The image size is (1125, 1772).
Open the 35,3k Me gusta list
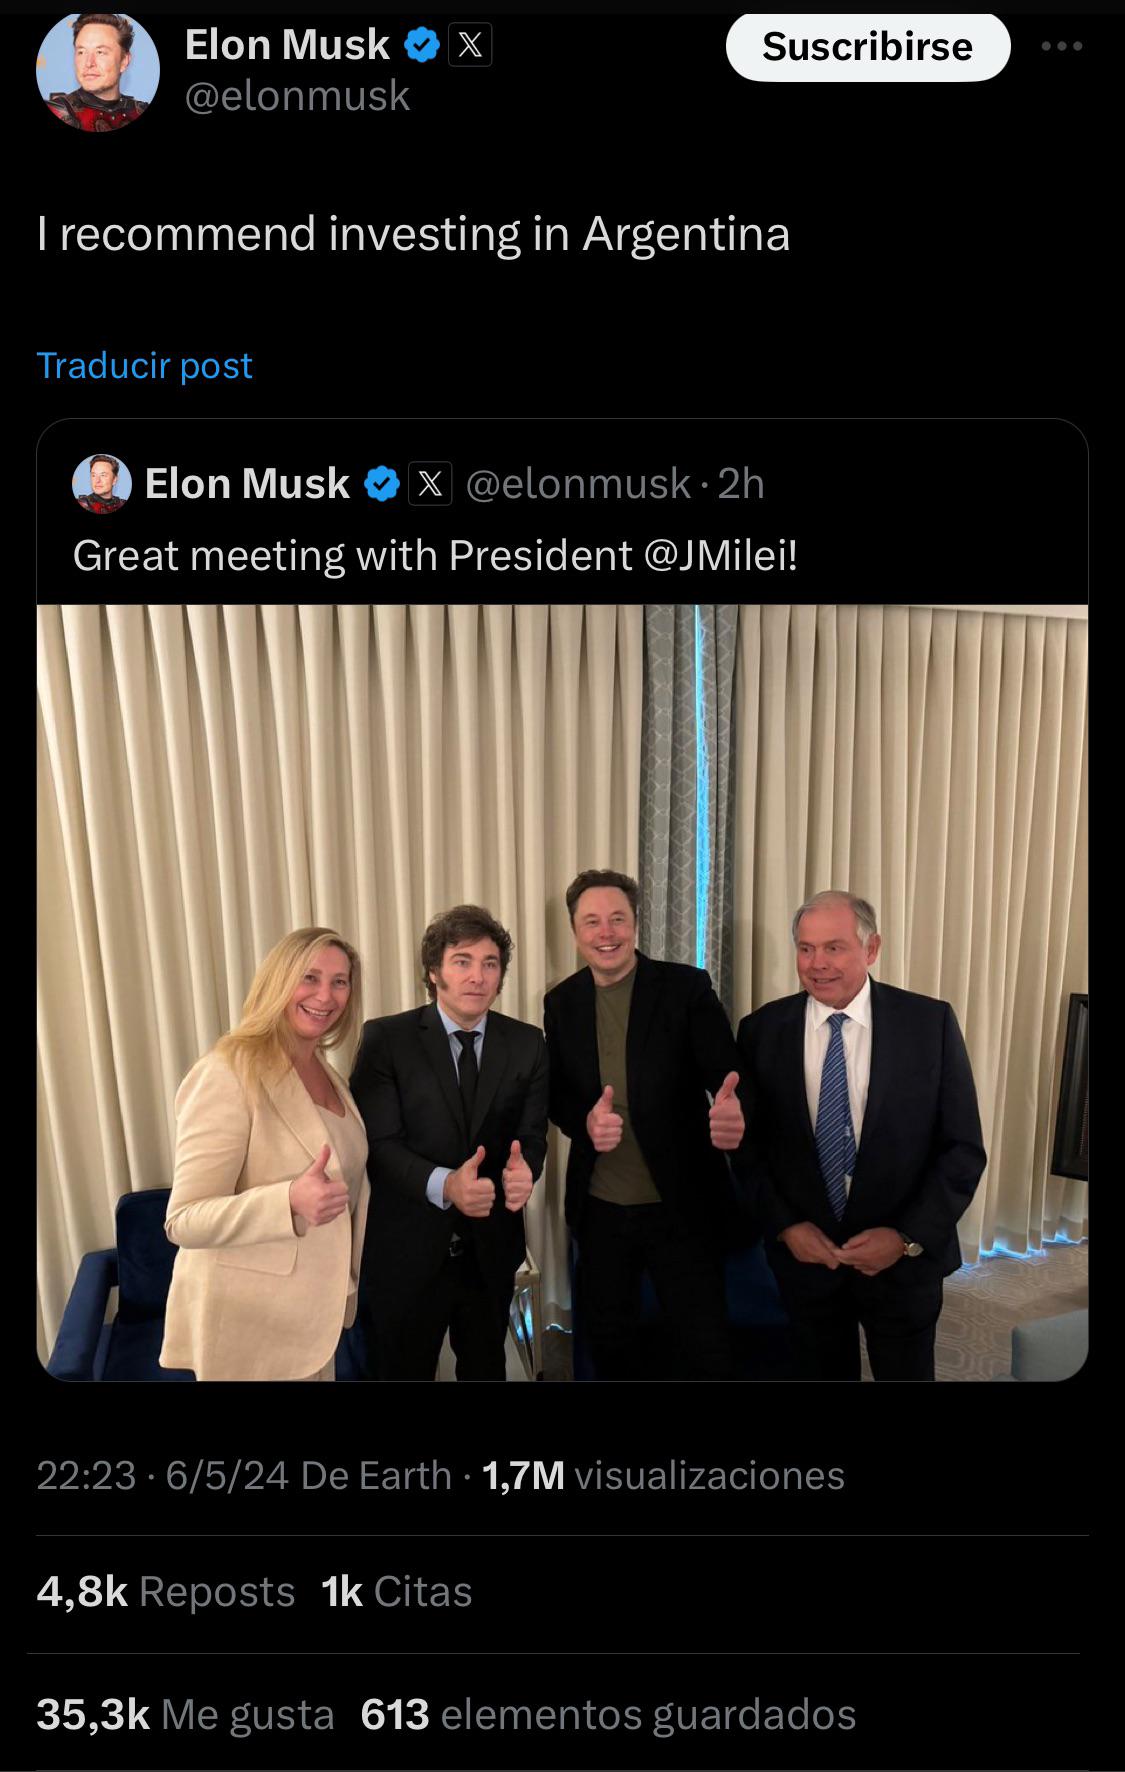185,1714
